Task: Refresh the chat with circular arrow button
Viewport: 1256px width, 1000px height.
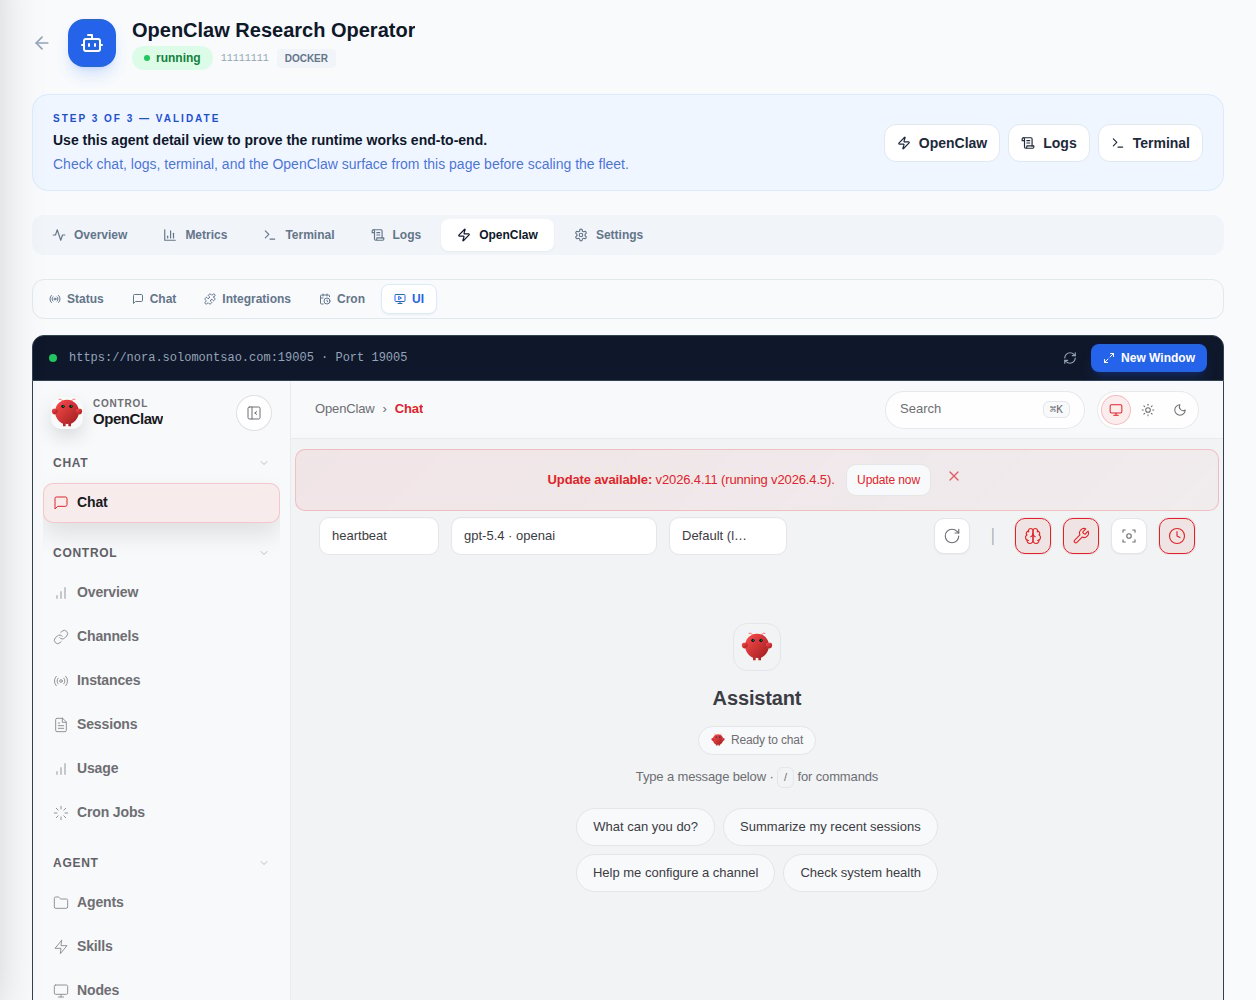Action: coord(952,536)
